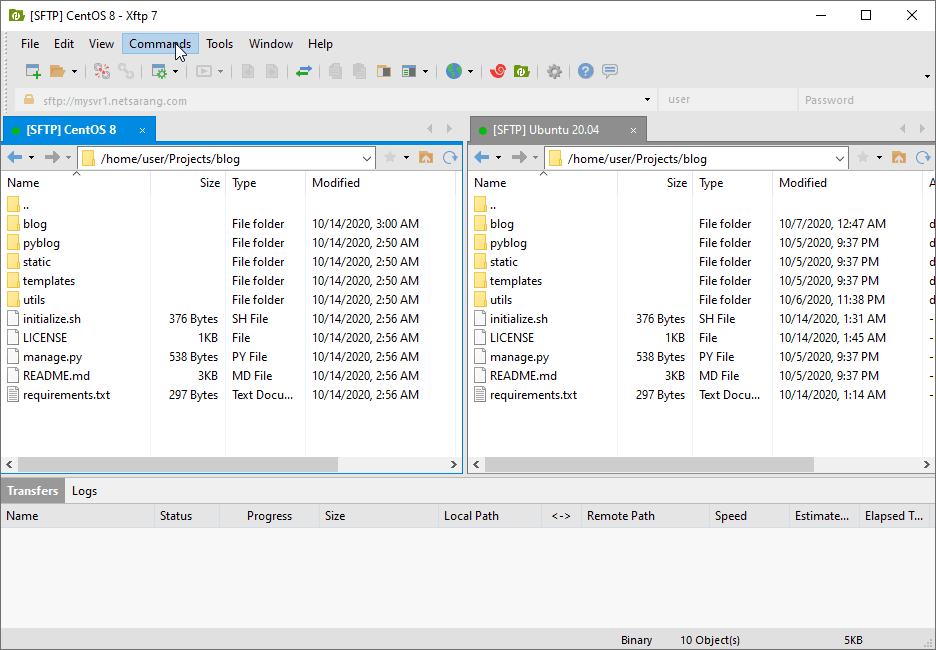The width and height of the screenshot is (936, 650).
Task: Sort CentOS 8 pane by Modified column
Action: click(380, 183)
